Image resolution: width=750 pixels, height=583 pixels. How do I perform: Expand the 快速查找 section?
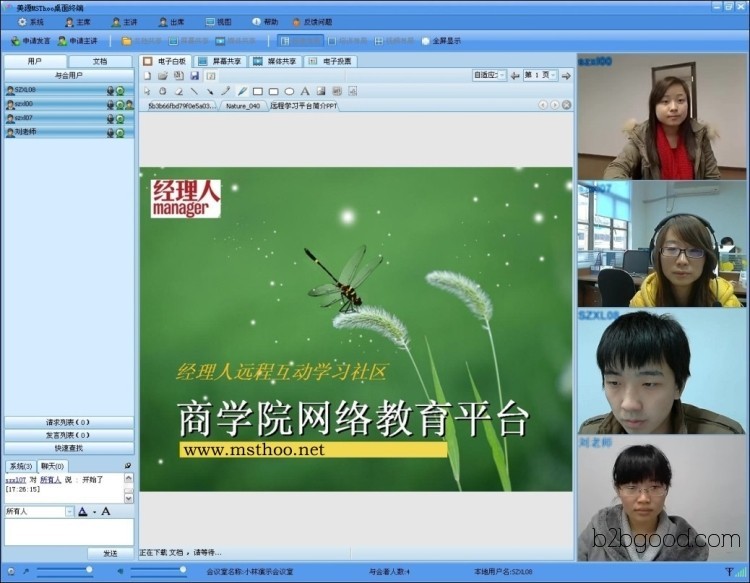click(69, 448)
